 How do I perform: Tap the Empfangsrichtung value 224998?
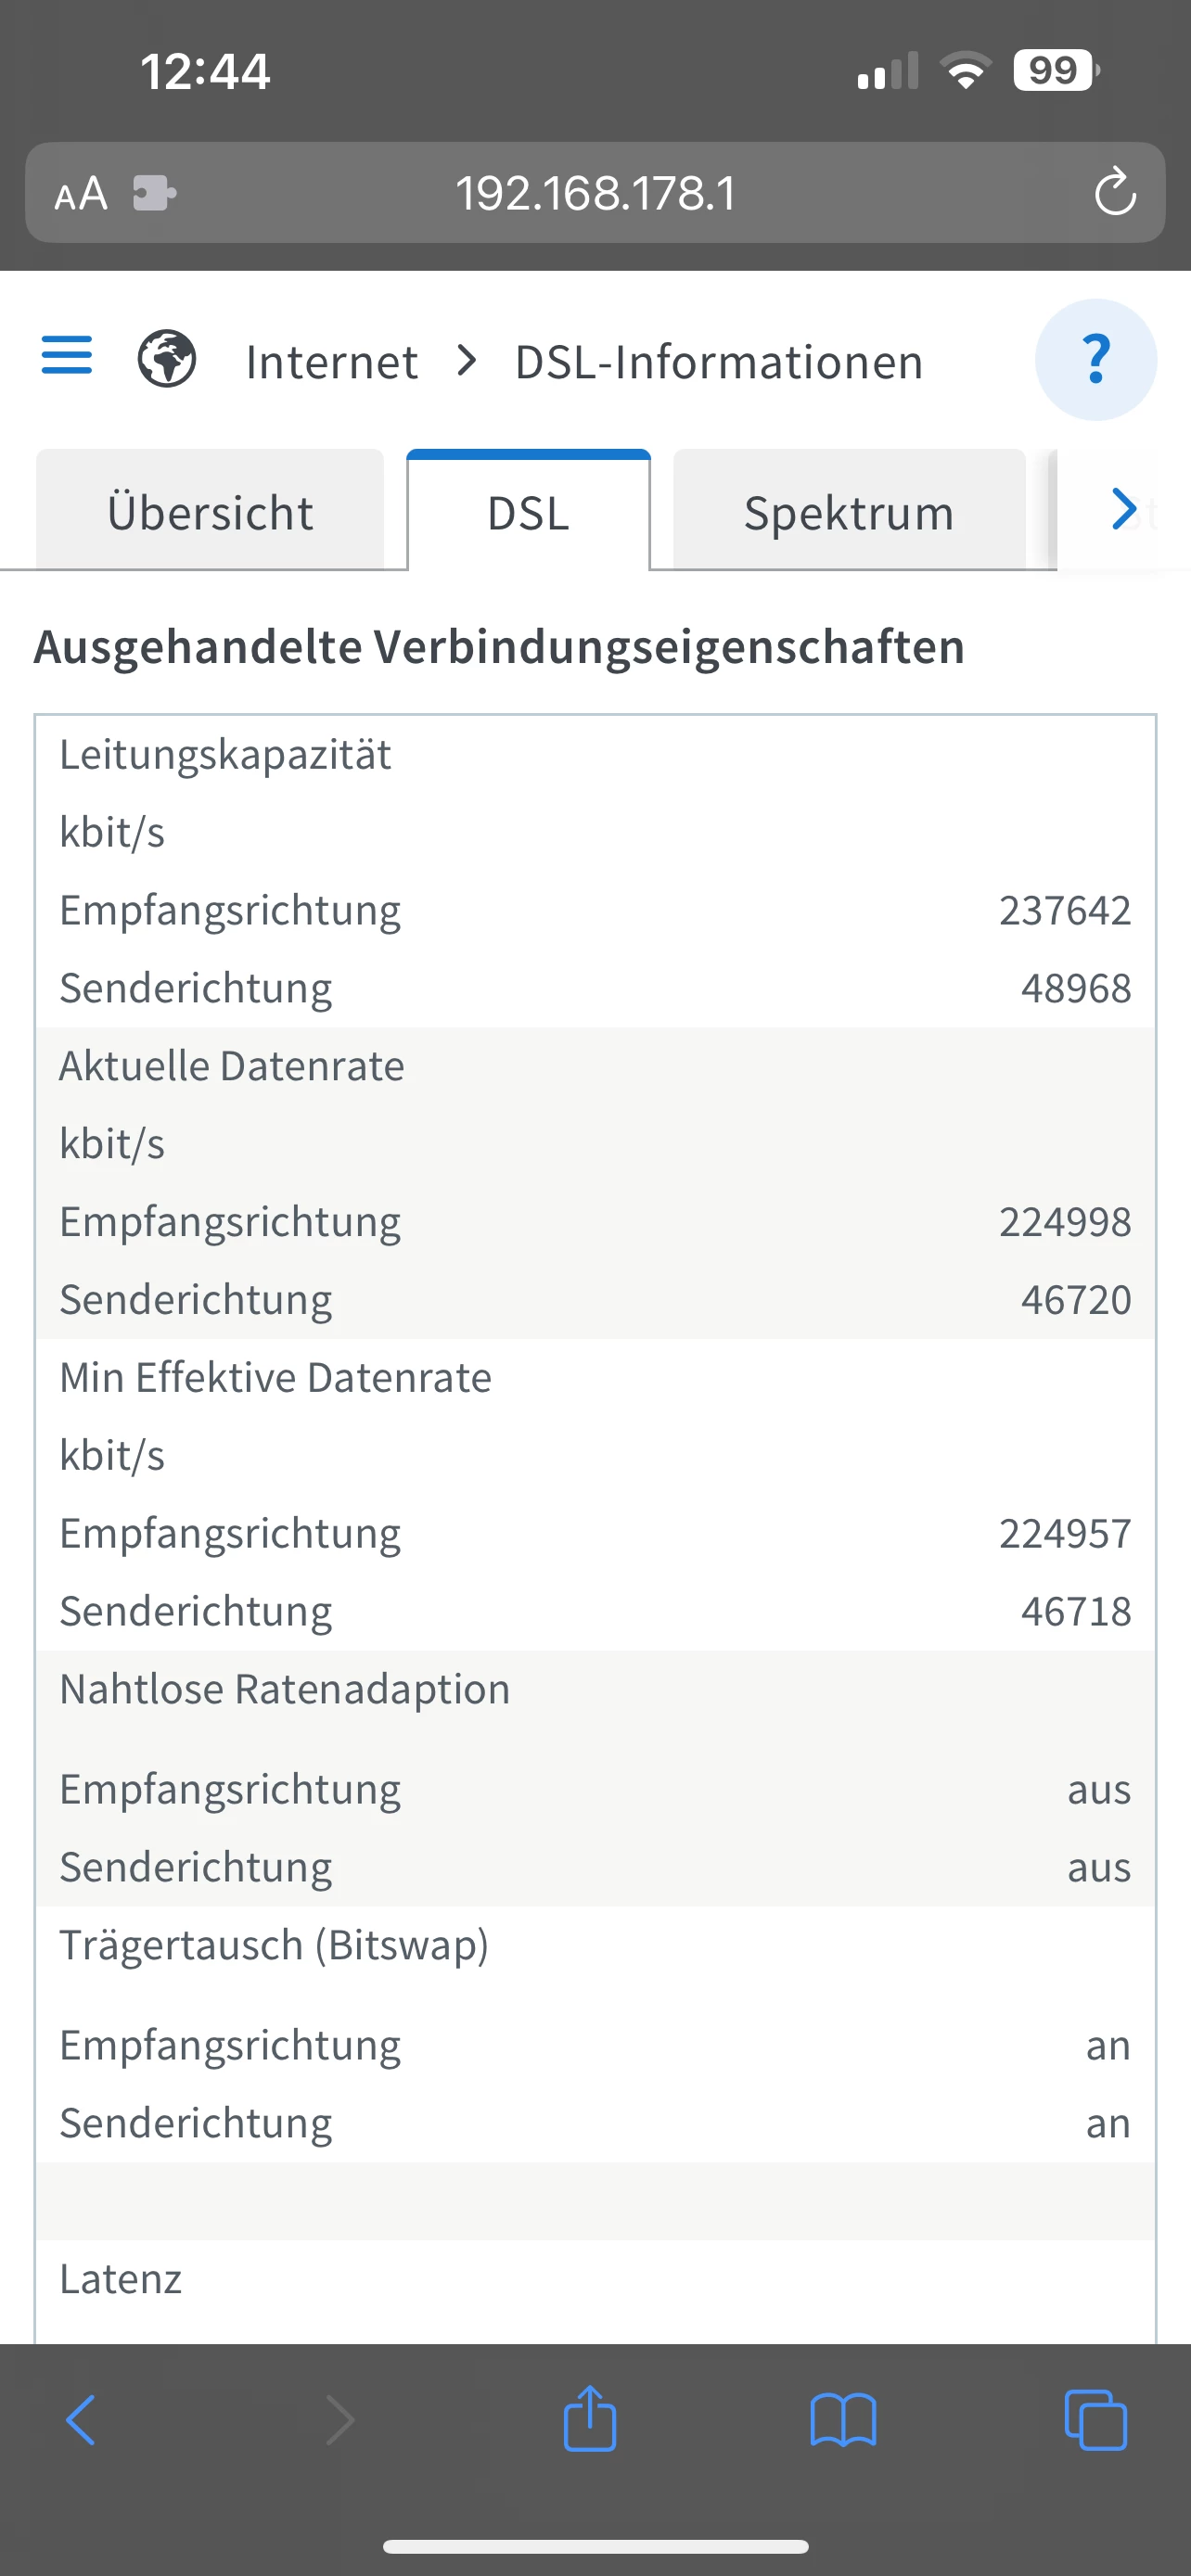(x=1064, y=1222)
